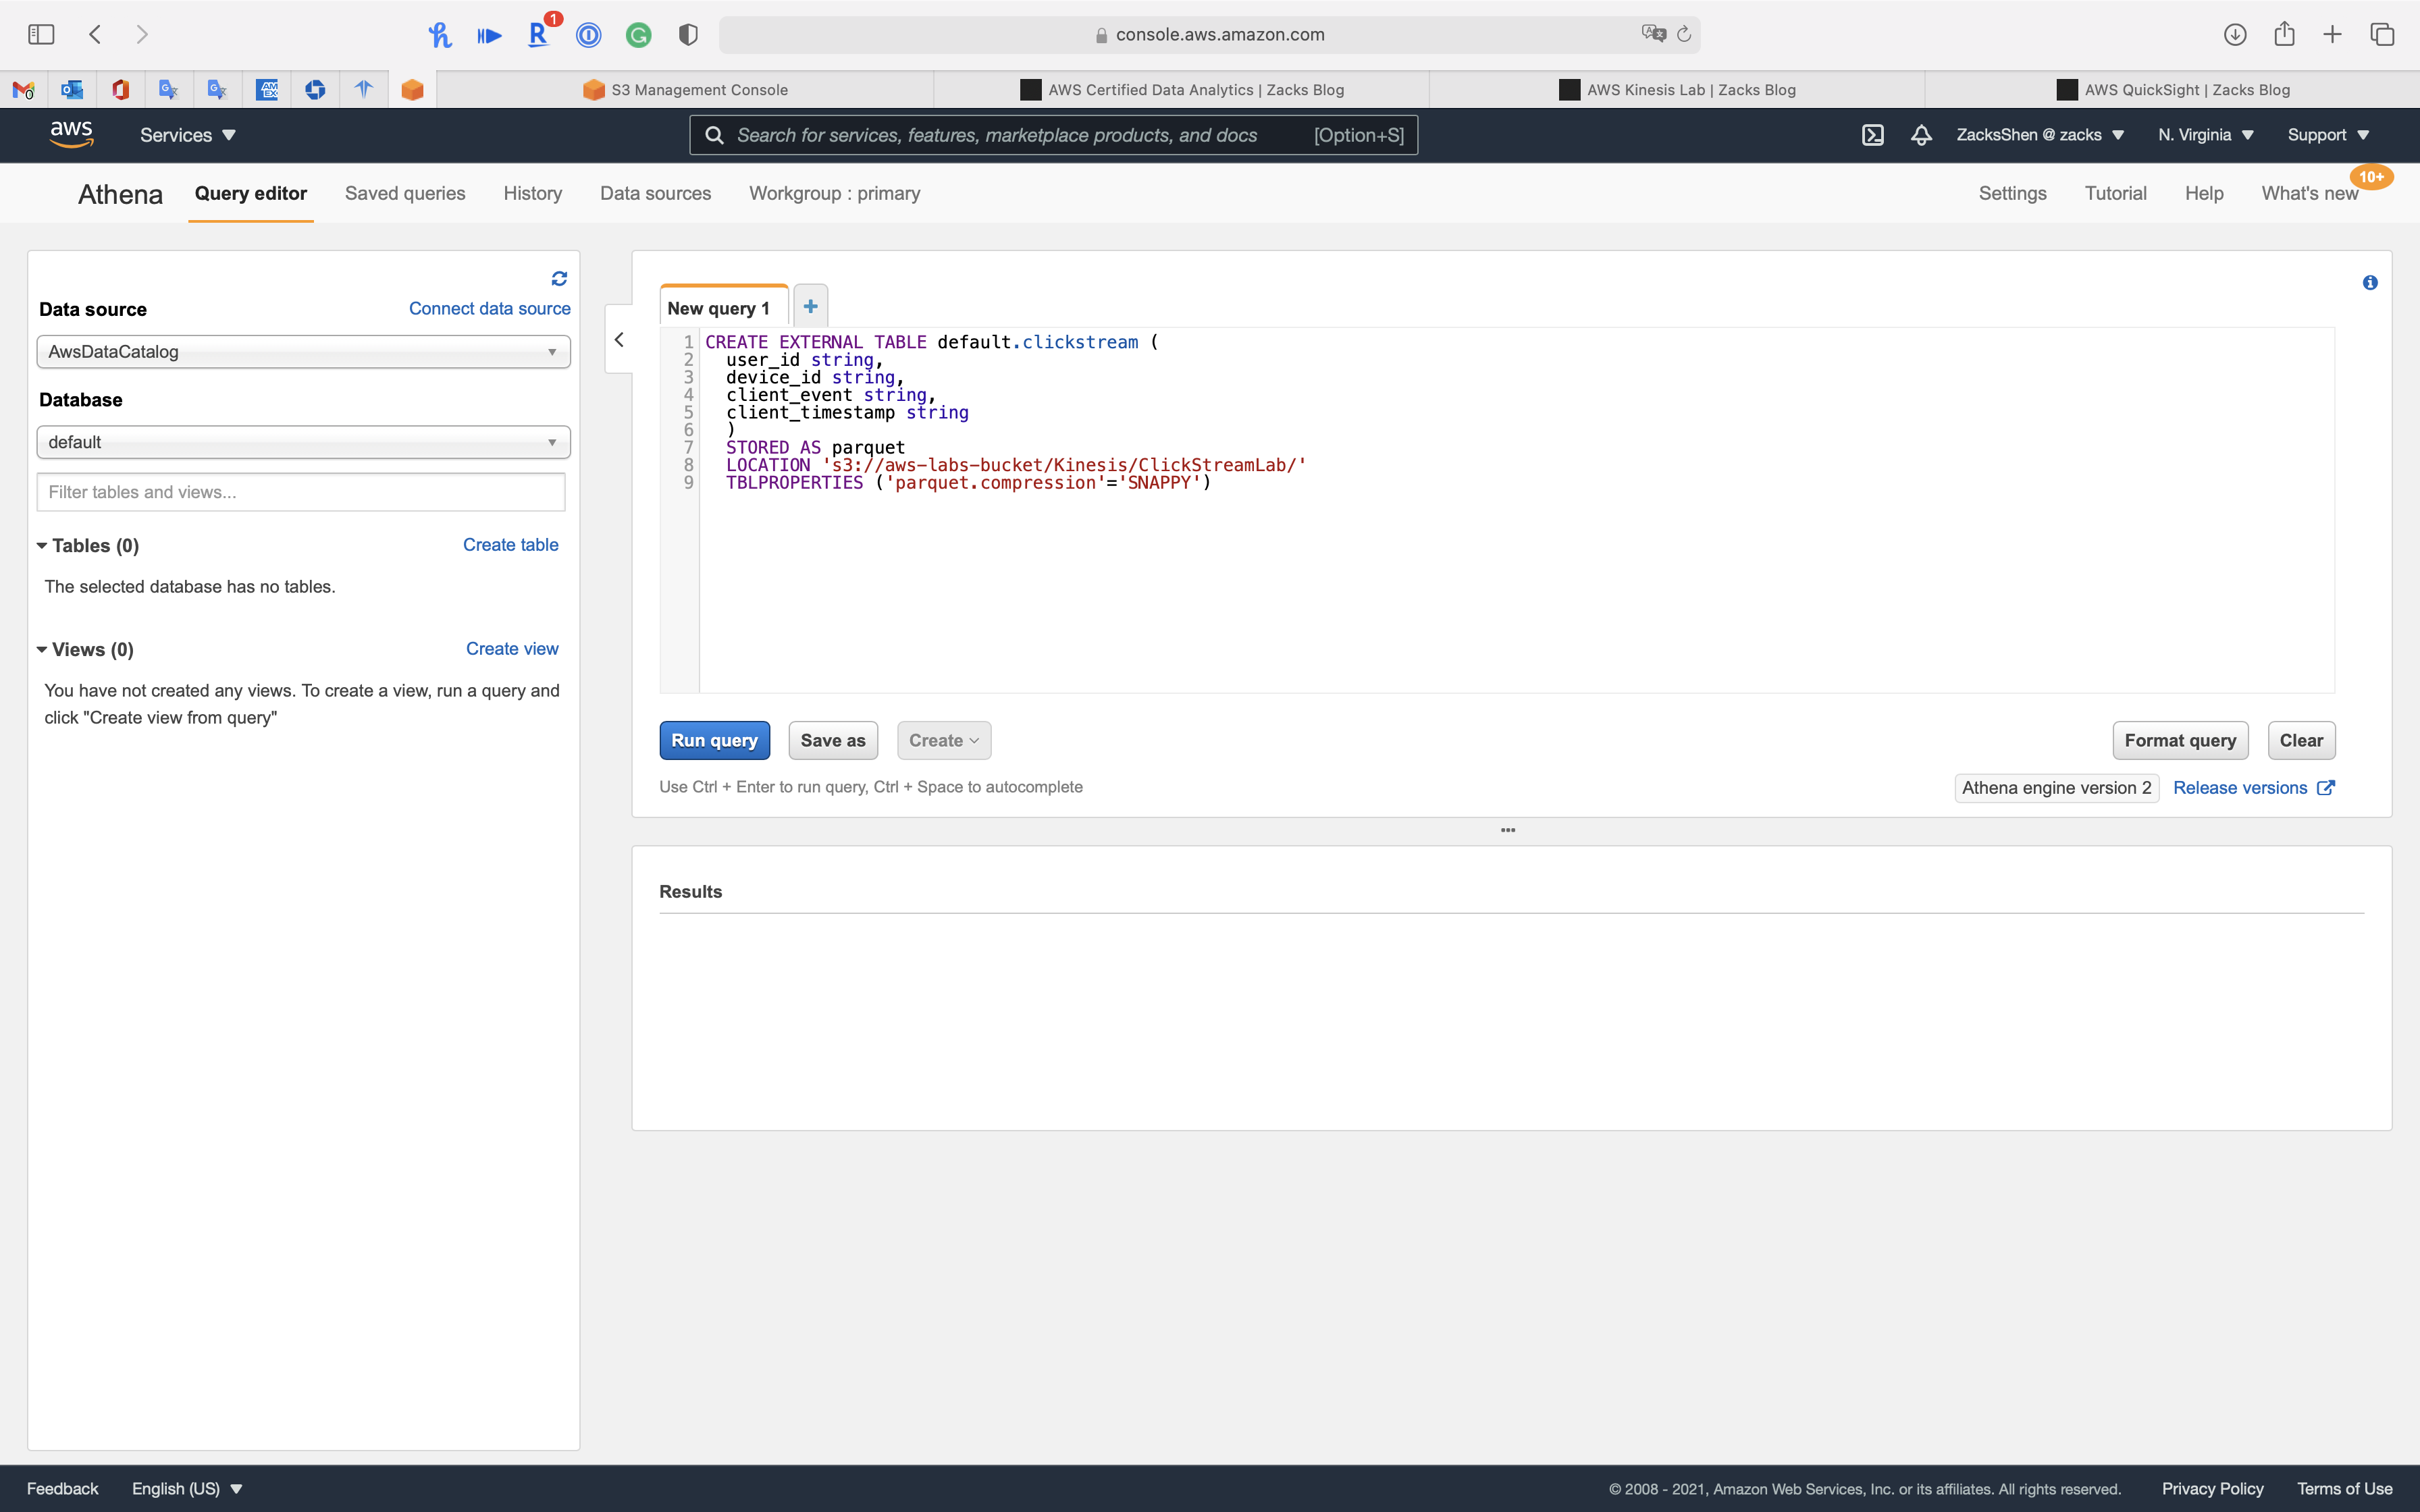Expand the Services menu
Image resolution: width=2420 pixels, height=1512 pixels.
tap(187, 135)
